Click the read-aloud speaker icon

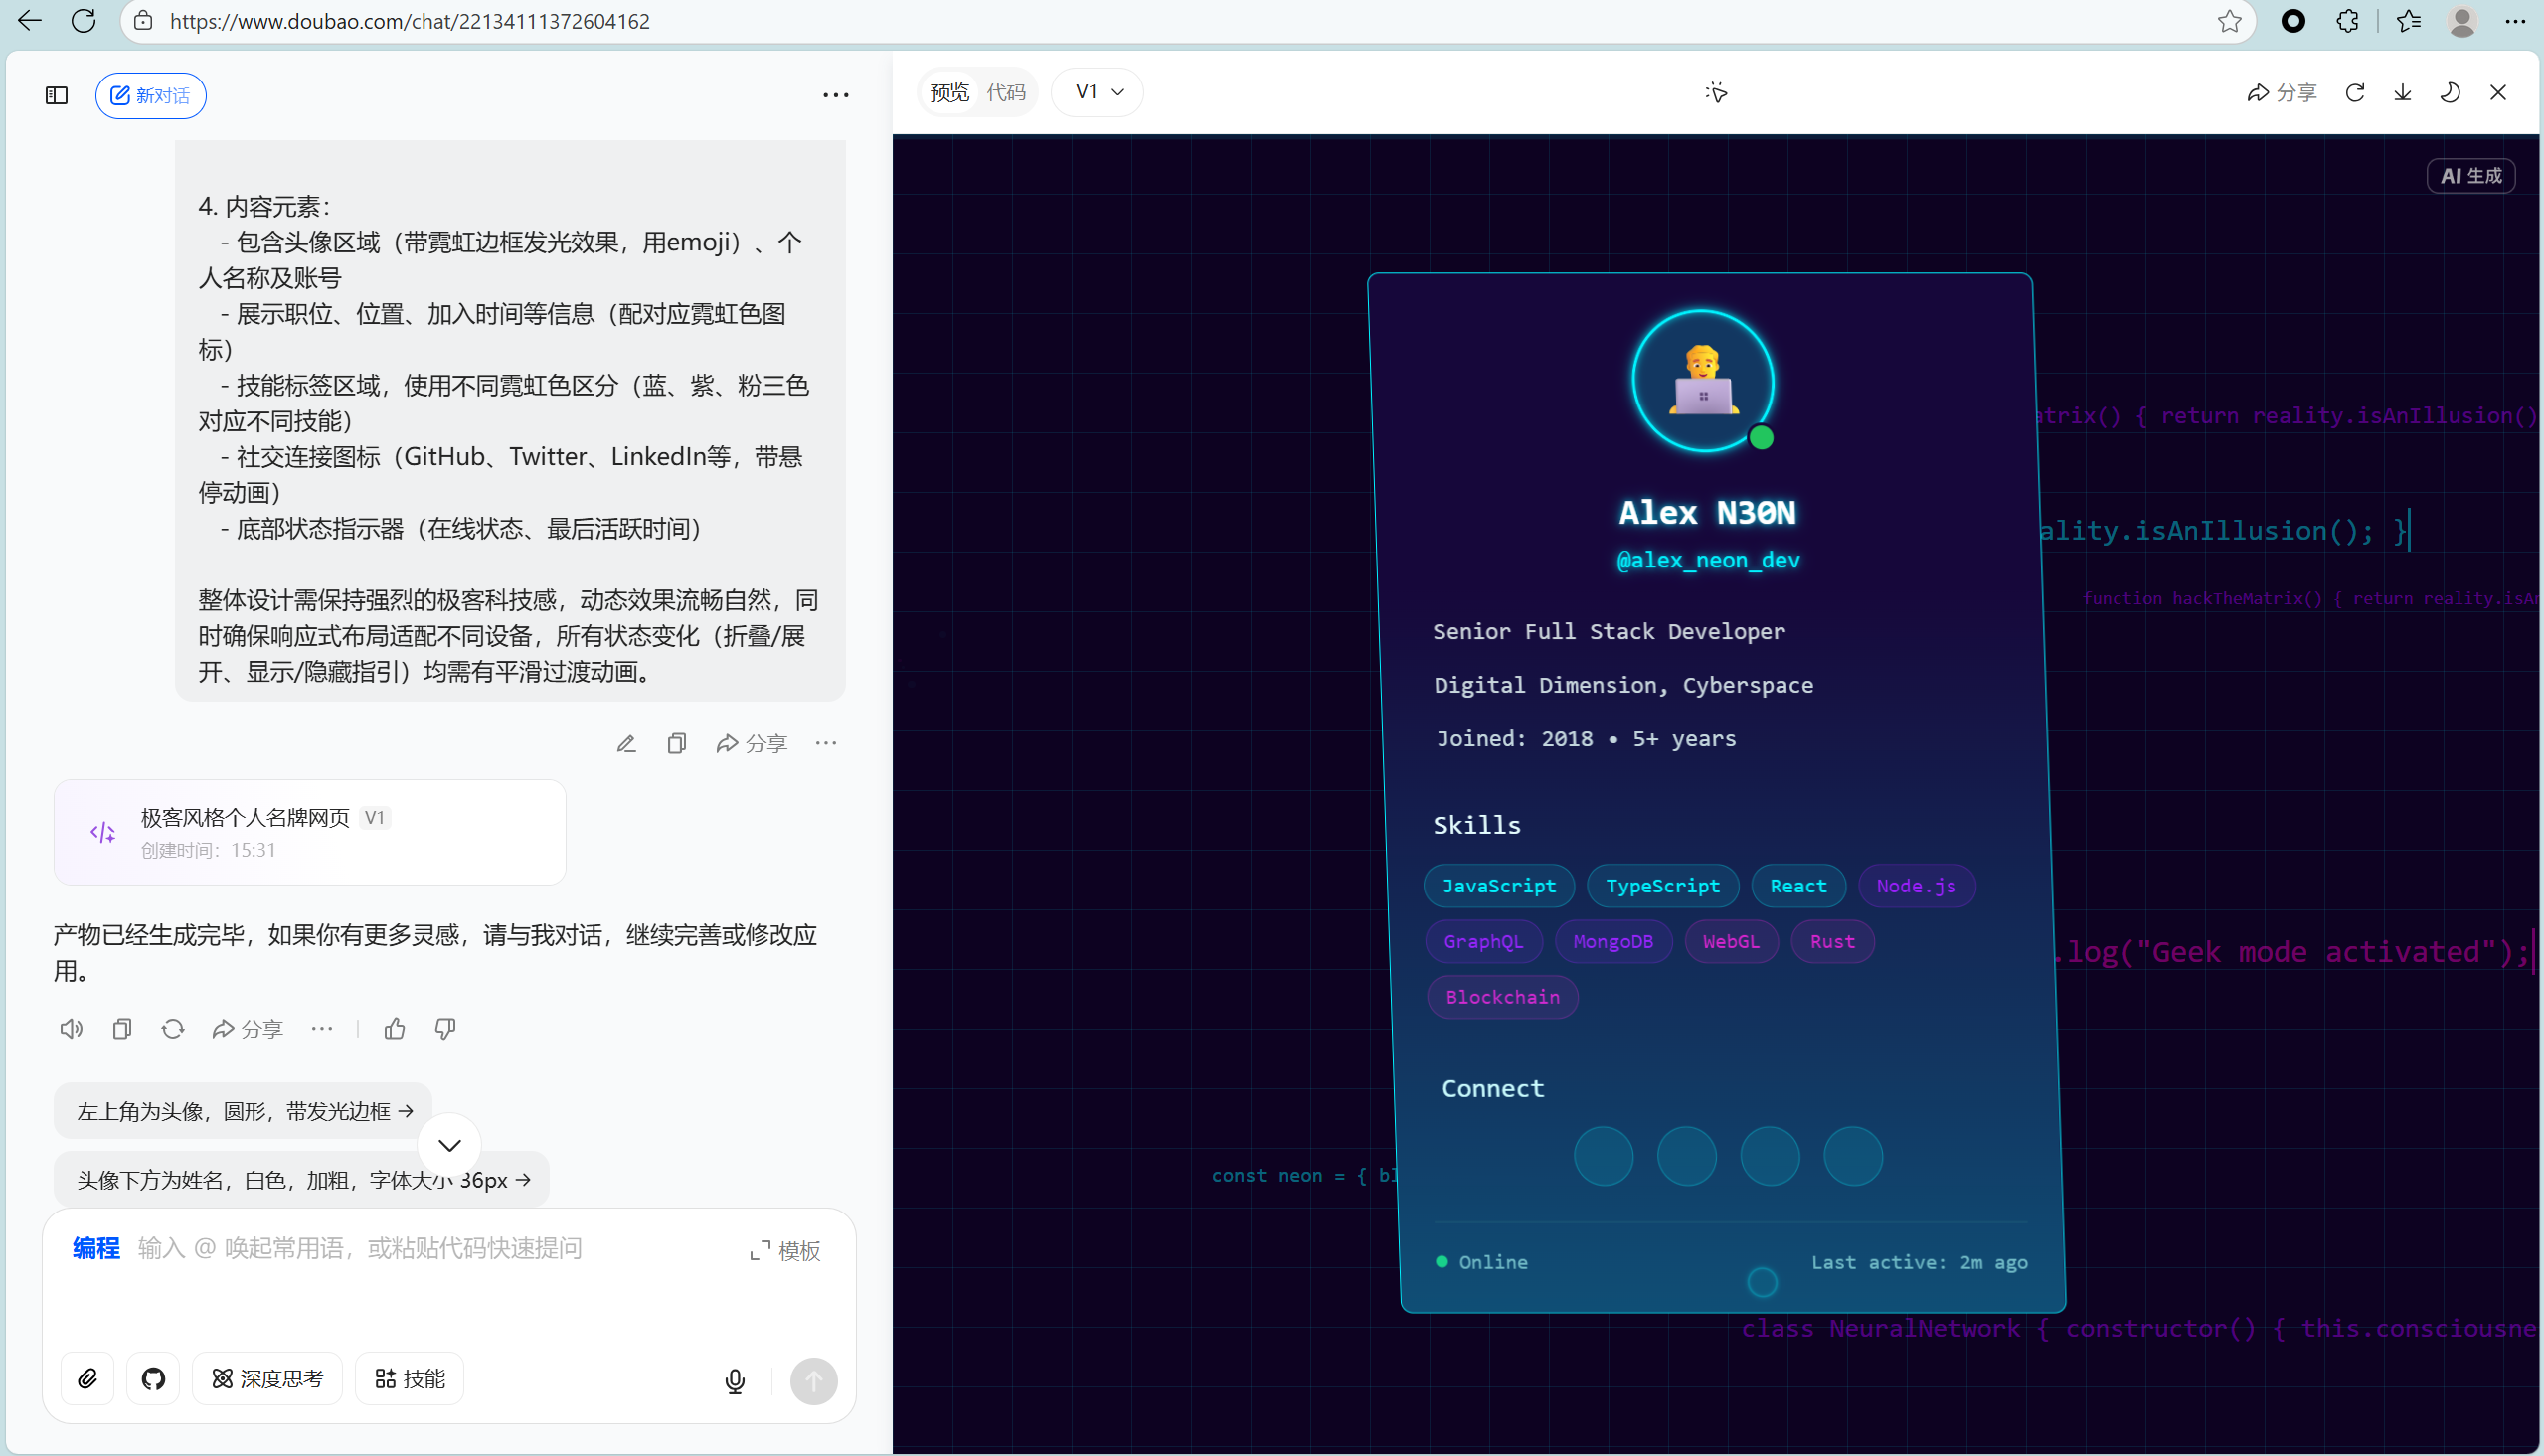click(71, 1028)
